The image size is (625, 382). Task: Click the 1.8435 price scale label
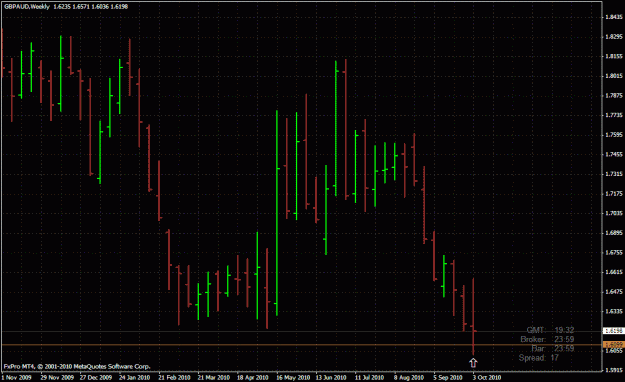[x=613, y=17]
